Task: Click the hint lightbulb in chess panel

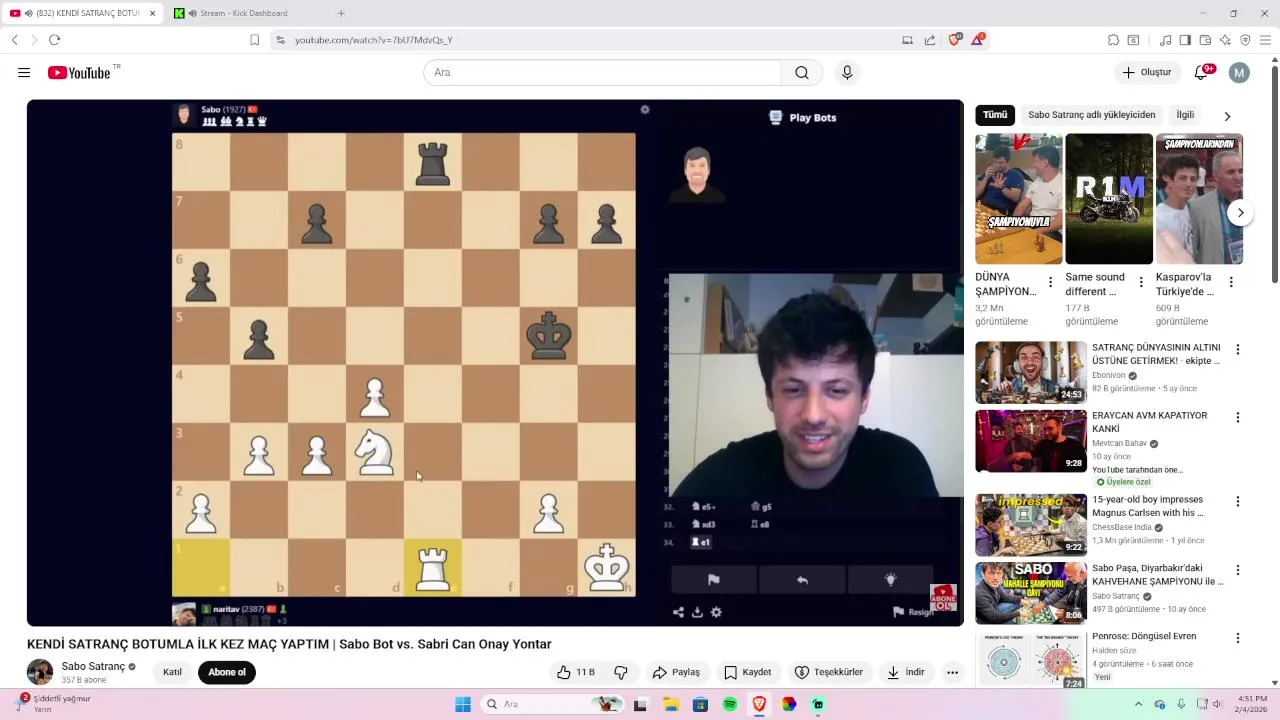Action: point(890,579)
